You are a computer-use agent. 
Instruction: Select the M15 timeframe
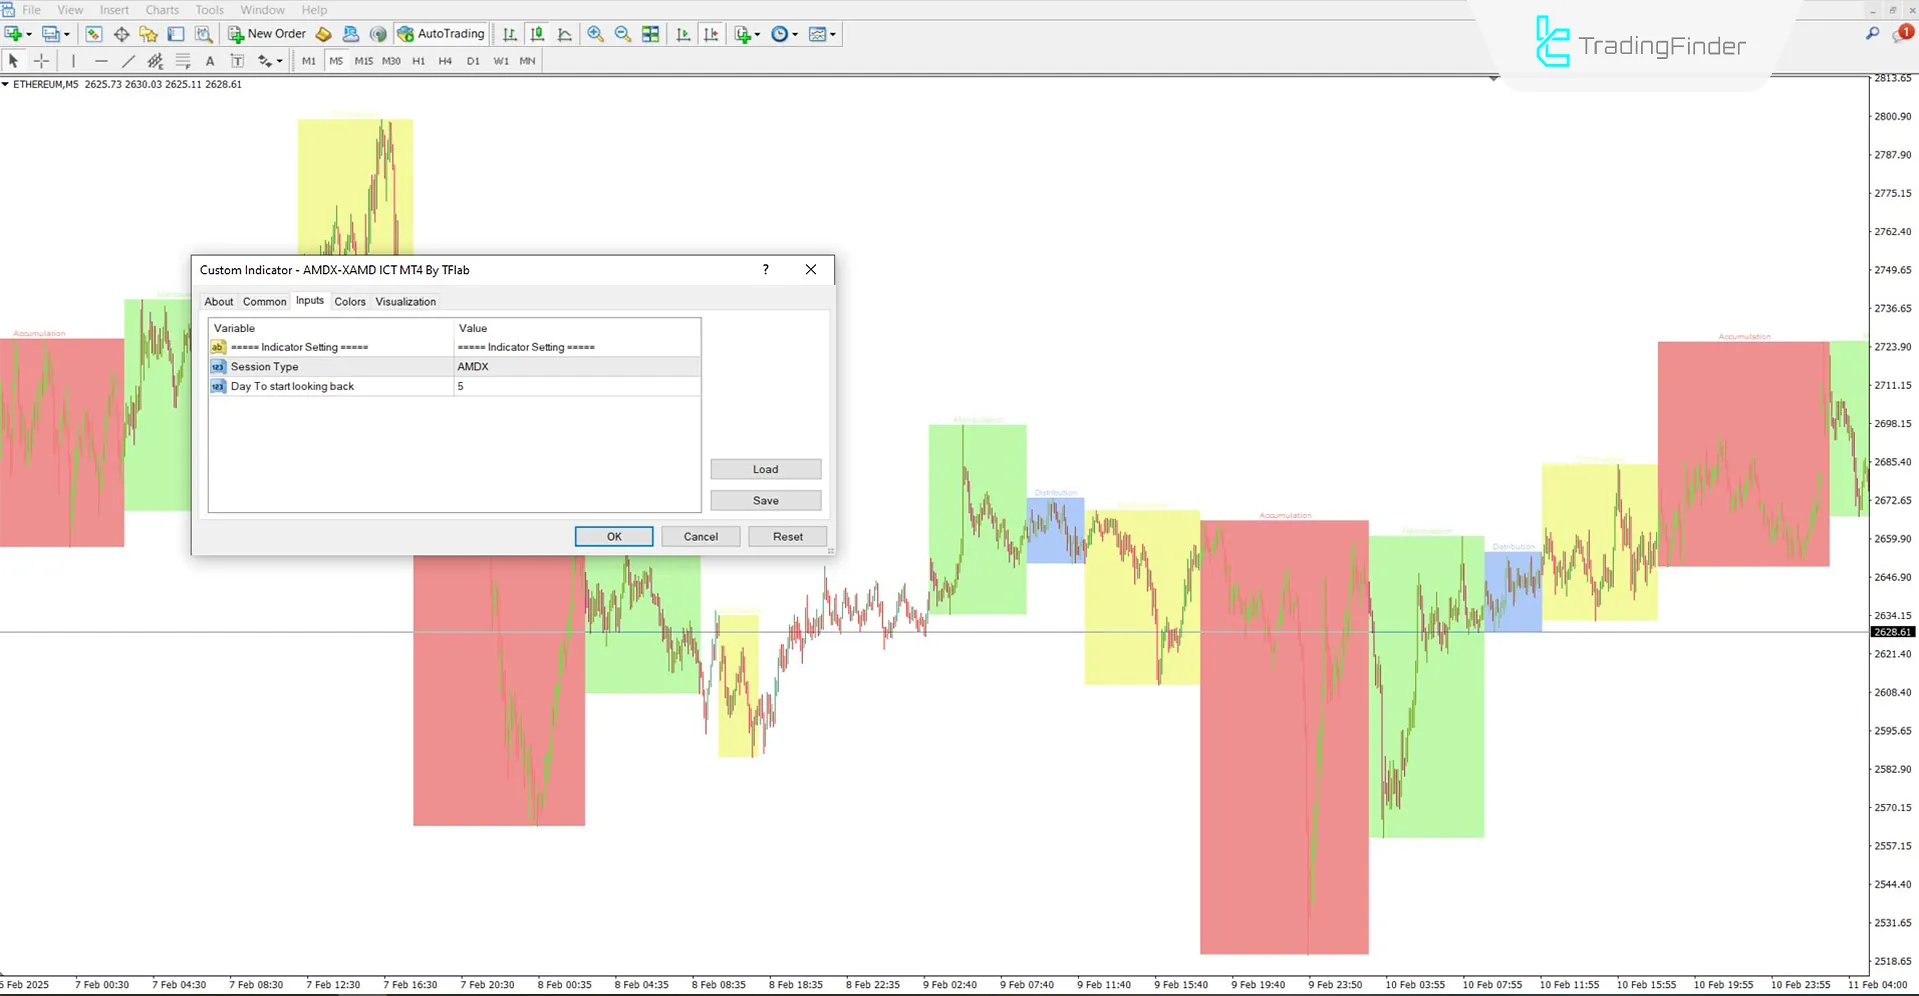point(363,61)
